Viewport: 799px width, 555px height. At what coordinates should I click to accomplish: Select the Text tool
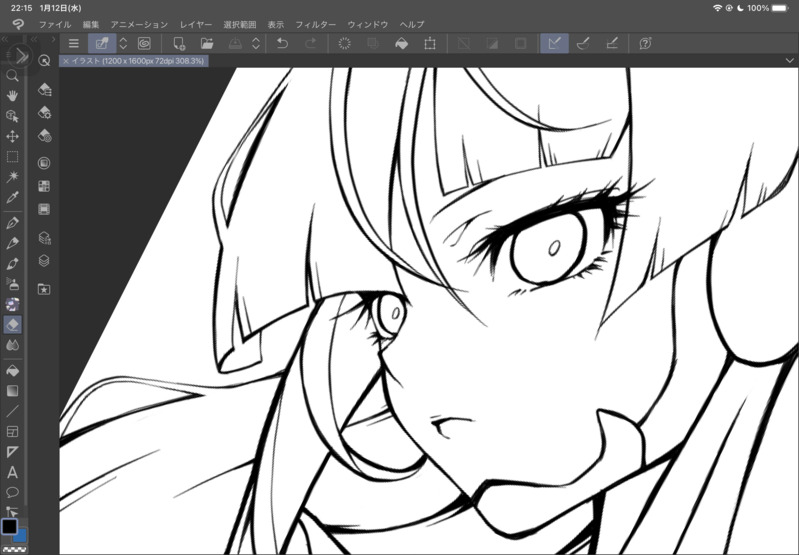click(12, 472)
